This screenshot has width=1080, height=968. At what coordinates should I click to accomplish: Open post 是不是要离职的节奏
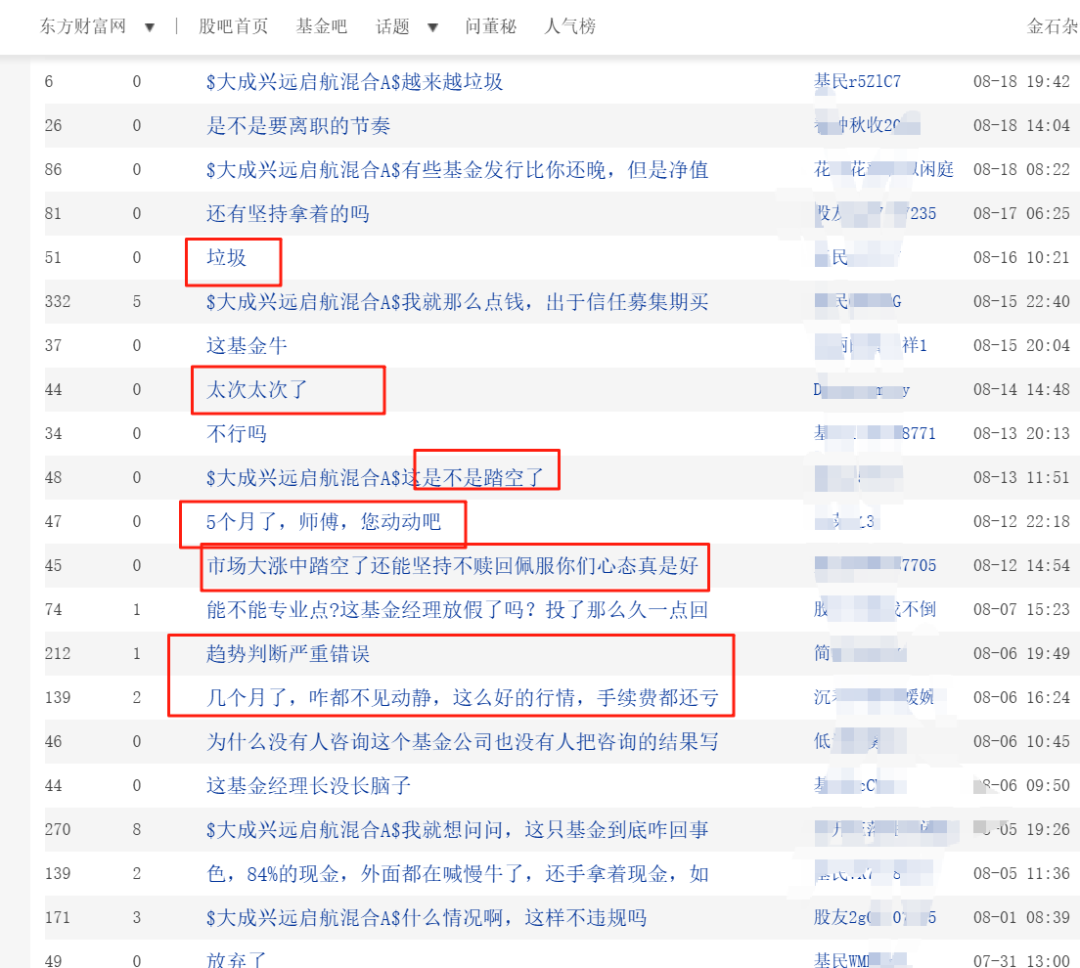click(298, 125)
